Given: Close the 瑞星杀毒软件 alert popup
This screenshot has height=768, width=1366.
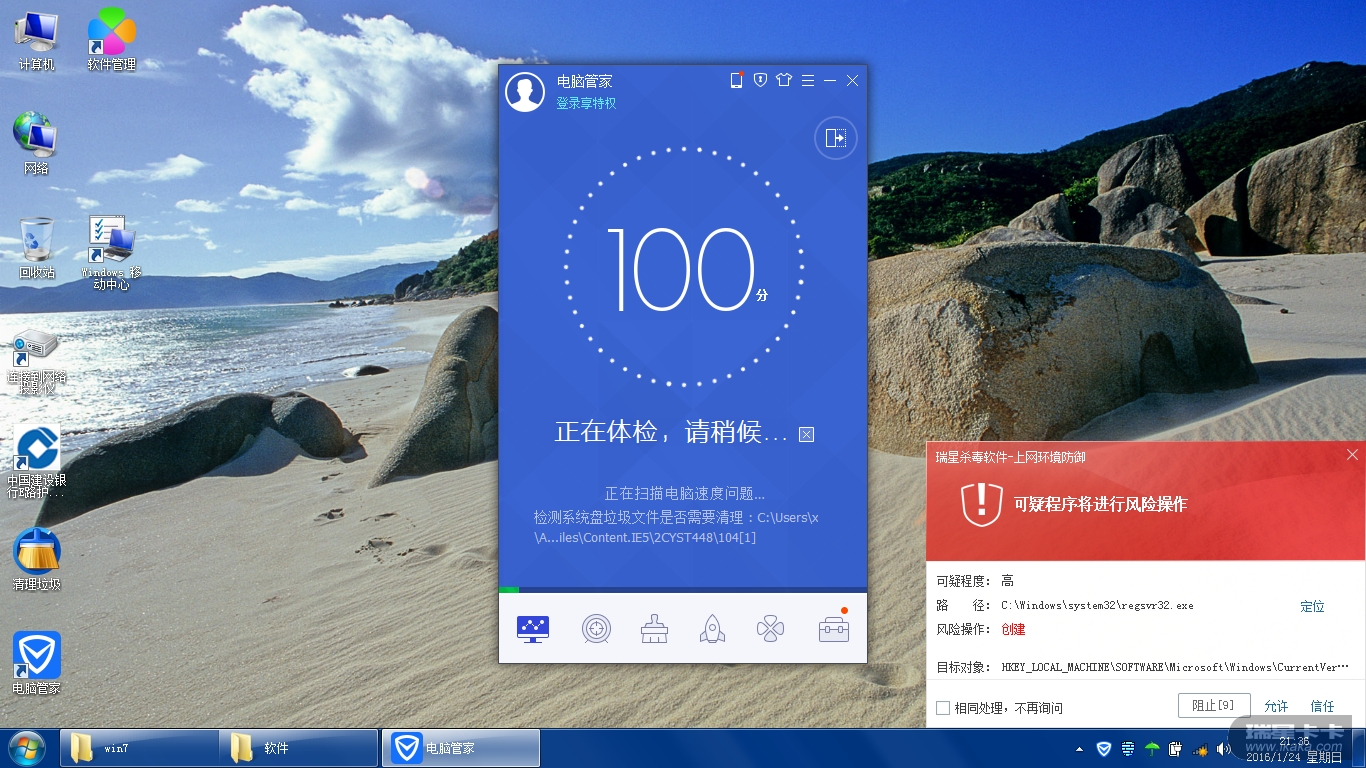Looking at the screenshot, I should [1352, 455].
